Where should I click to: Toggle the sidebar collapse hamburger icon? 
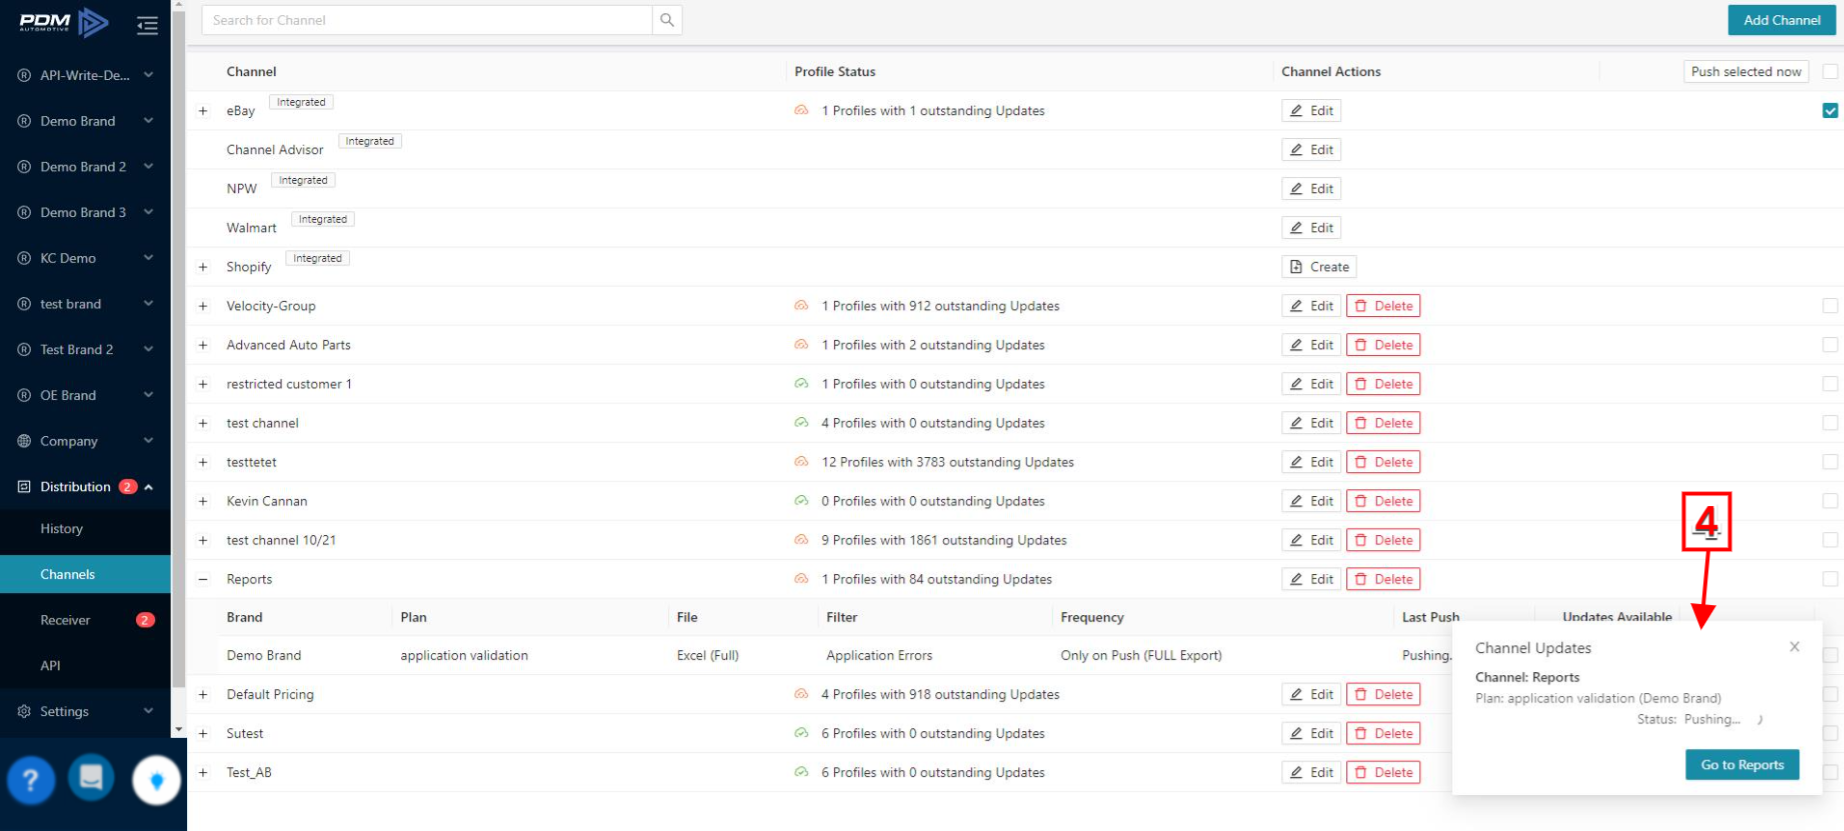pyautogui.click(x=147, y=26)
